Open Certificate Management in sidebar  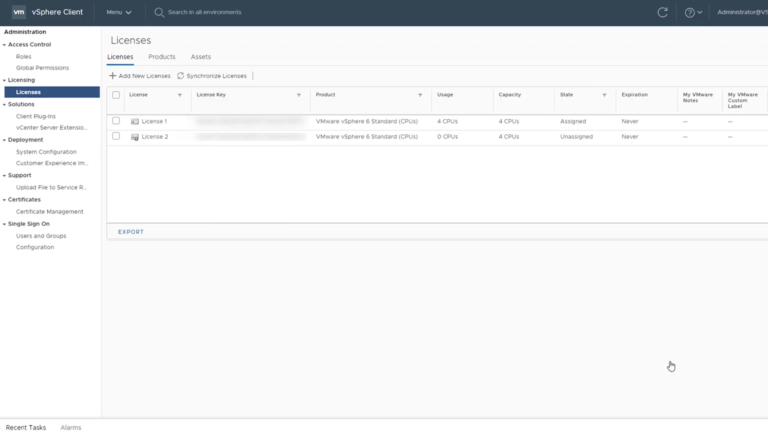click(49, 212)
